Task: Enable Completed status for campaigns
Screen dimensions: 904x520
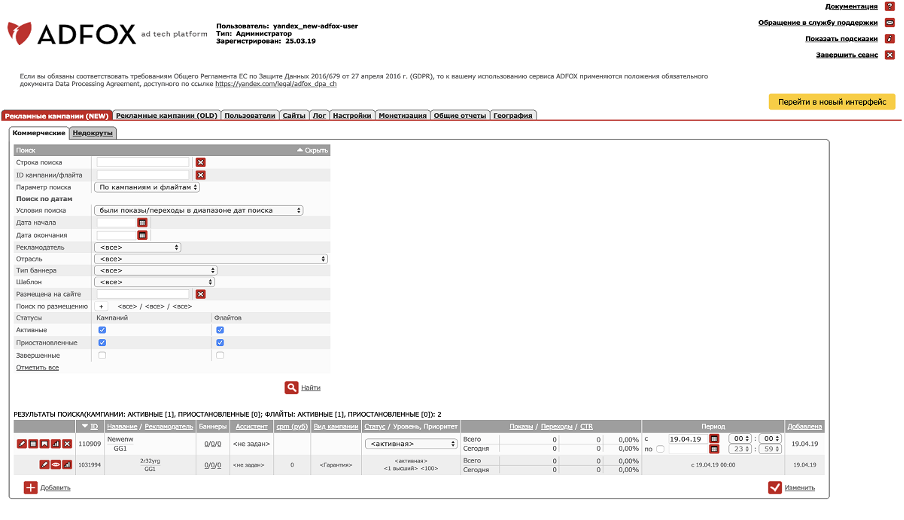Action: pyautogui.click(x=102, y=355)
